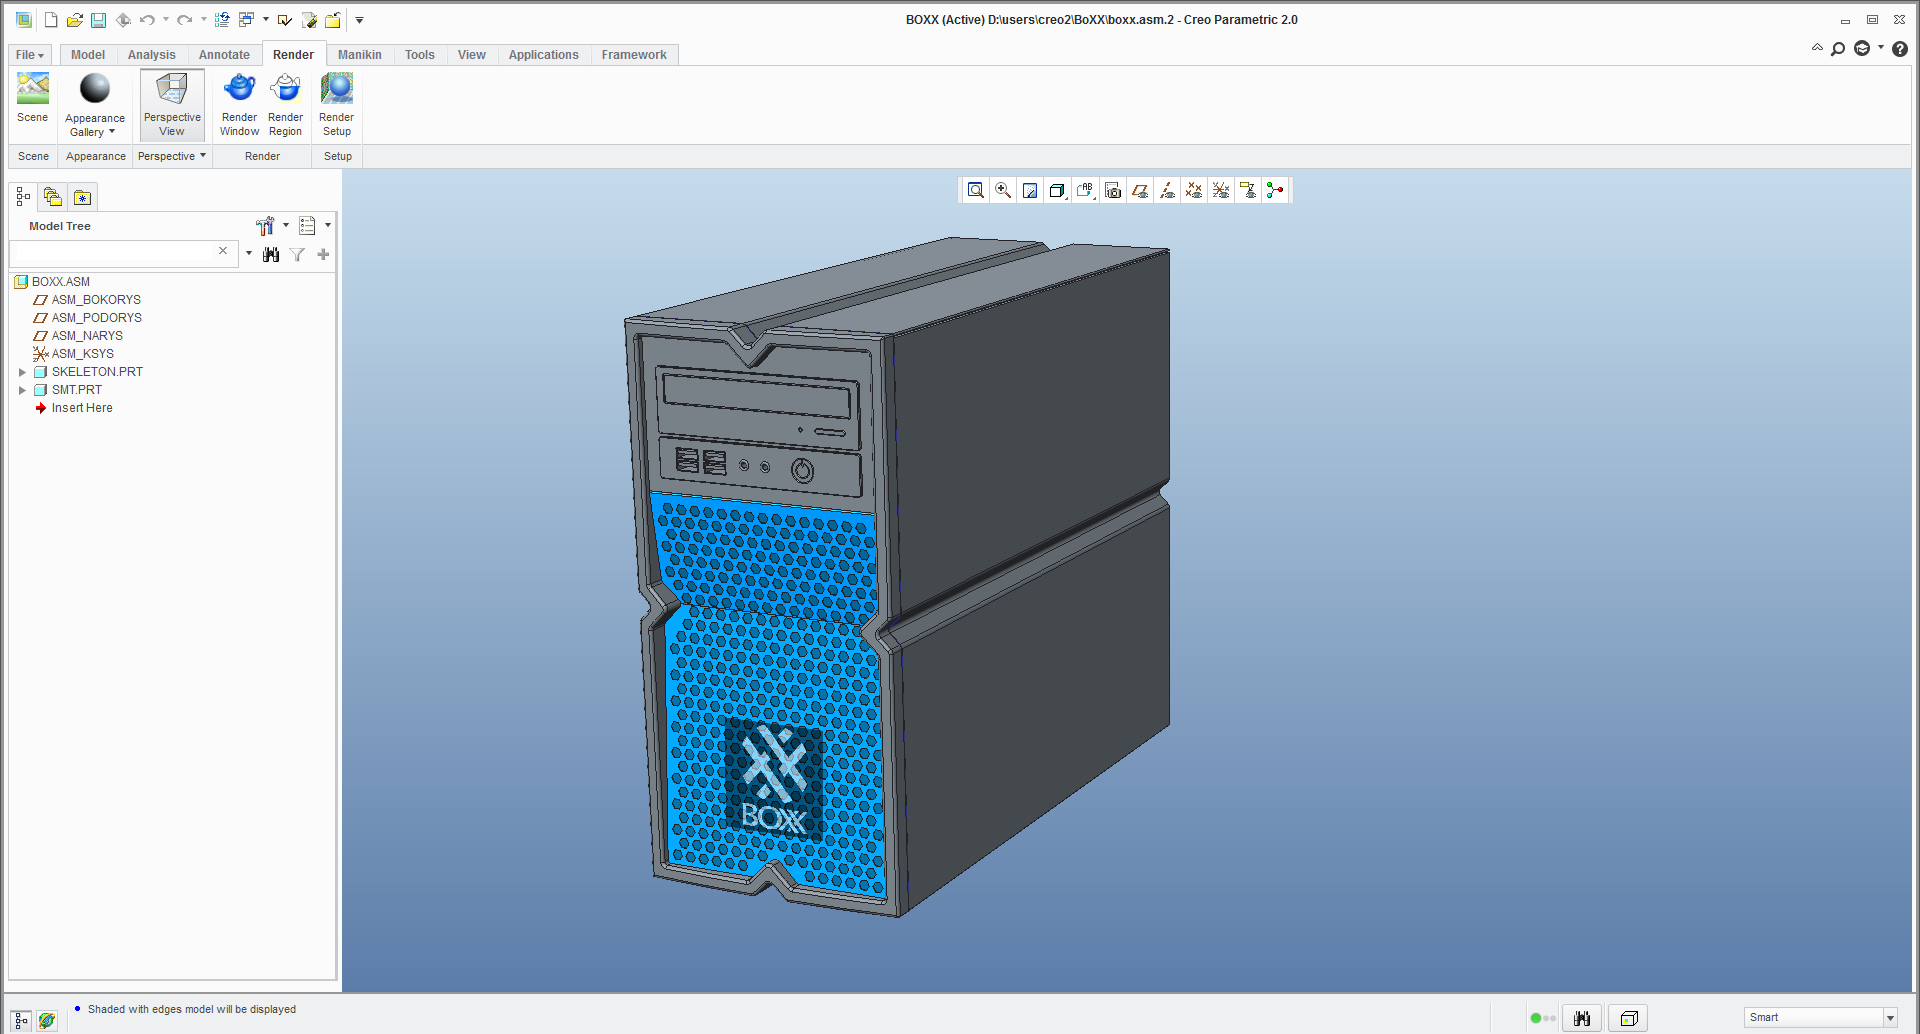Select the Insert Here marker in Model Tree
Screen dimensions: 1920x1034
82,408
